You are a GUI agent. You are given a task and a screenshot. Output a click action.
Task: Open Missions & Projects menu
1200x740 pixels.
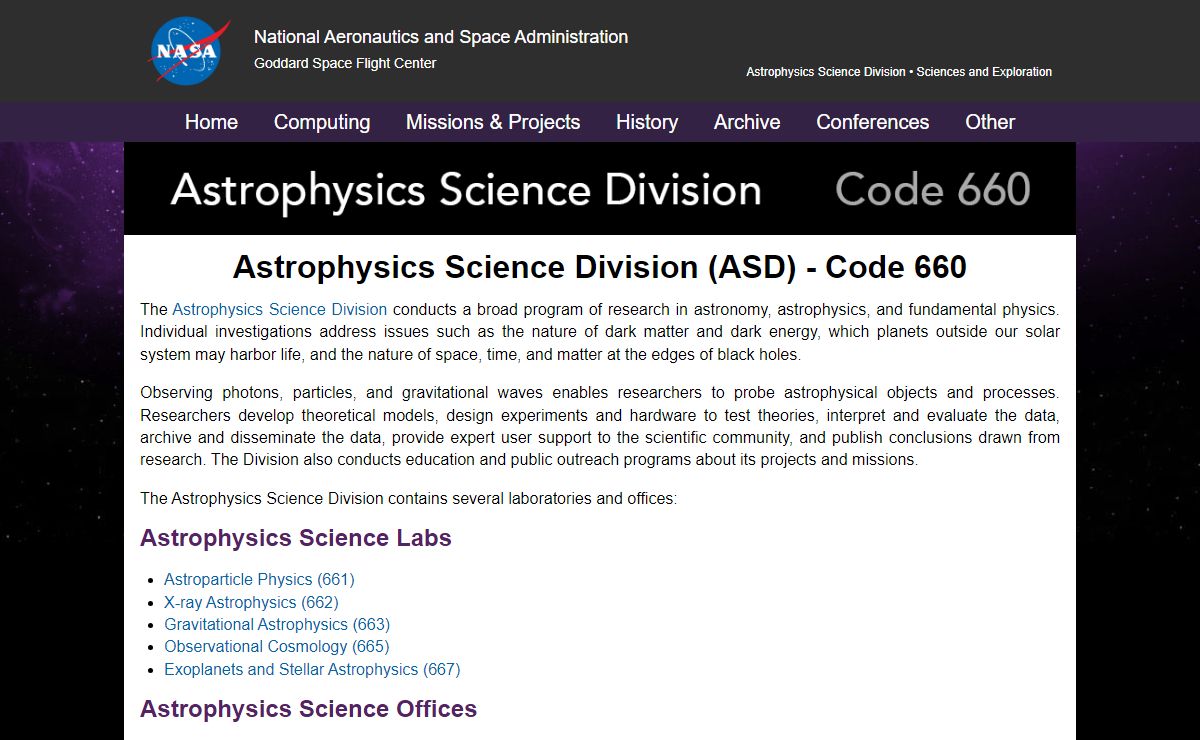(493, 122)
